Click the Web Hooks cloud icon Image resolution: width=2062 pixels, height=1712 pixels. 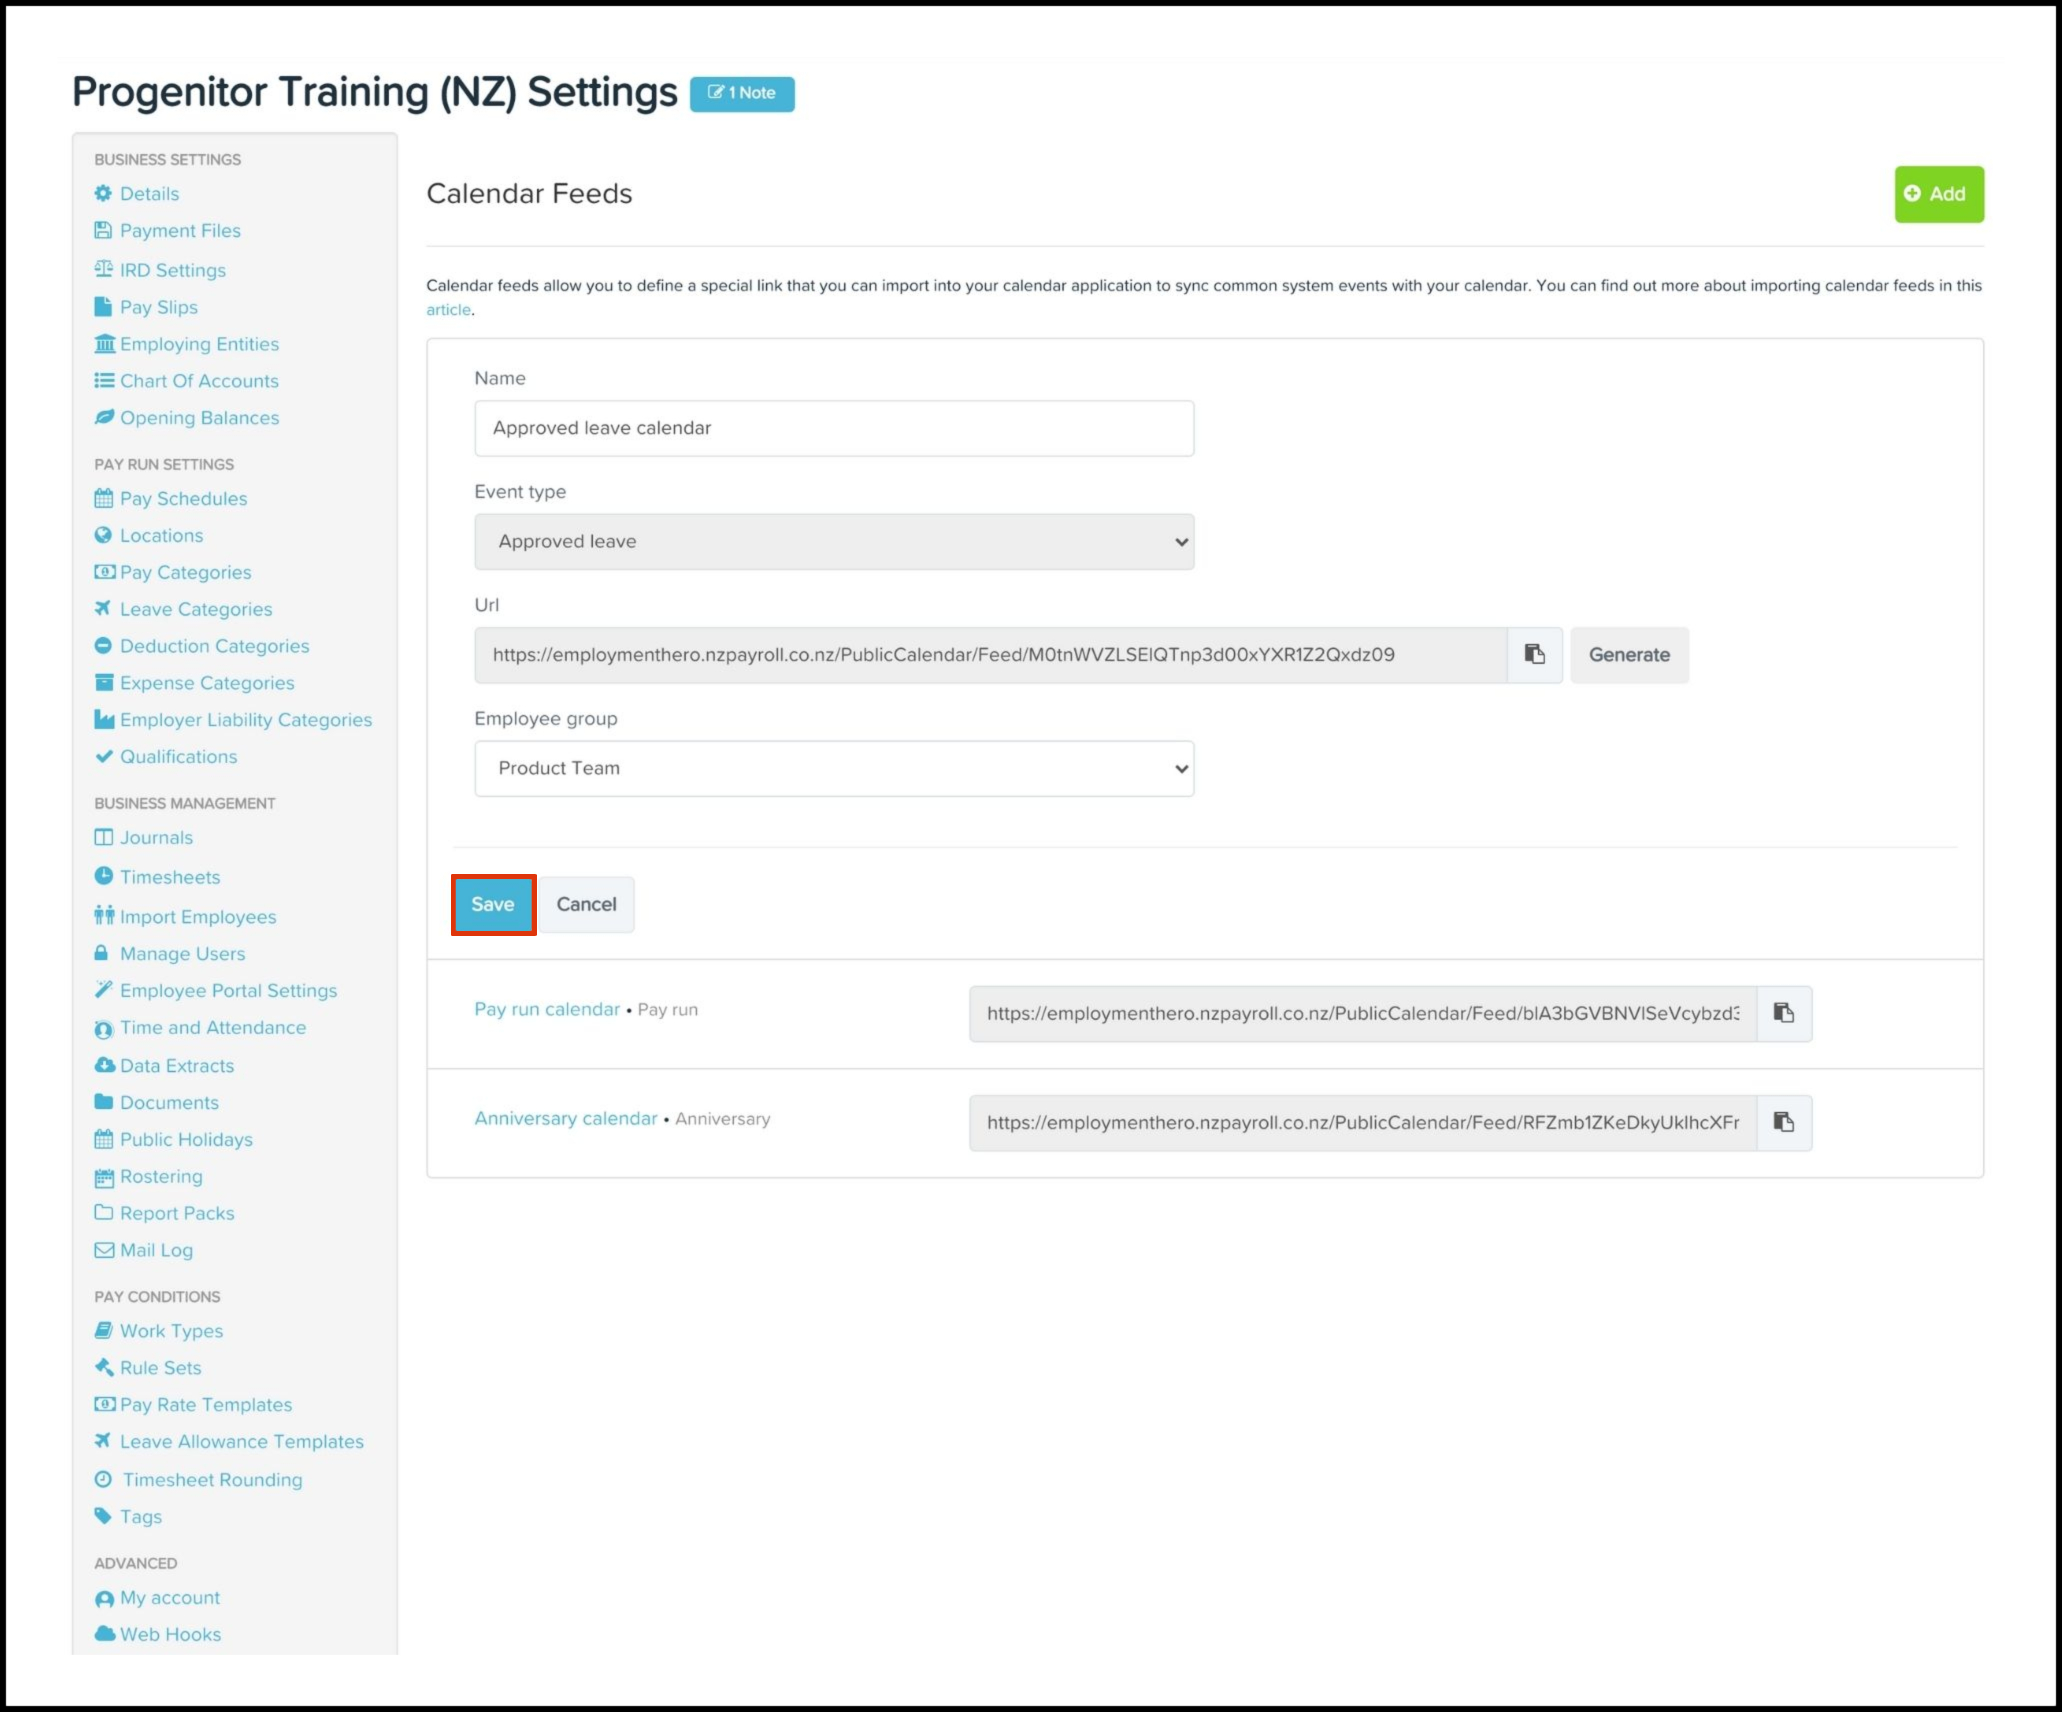[104, 1633]
